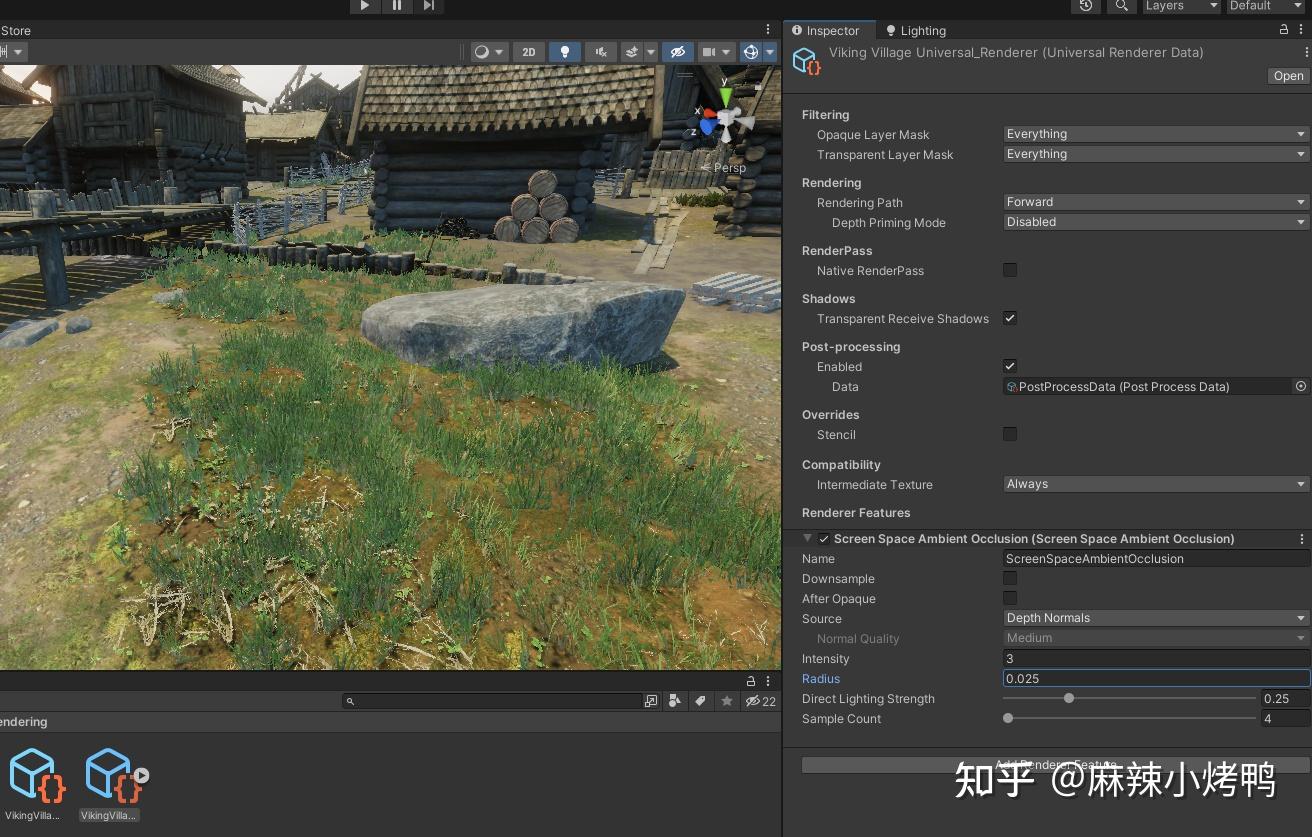The image size is (1312, 837).
Task: Open the Depth Priming Mode dropdown
Action: [x=1156, y=222]
